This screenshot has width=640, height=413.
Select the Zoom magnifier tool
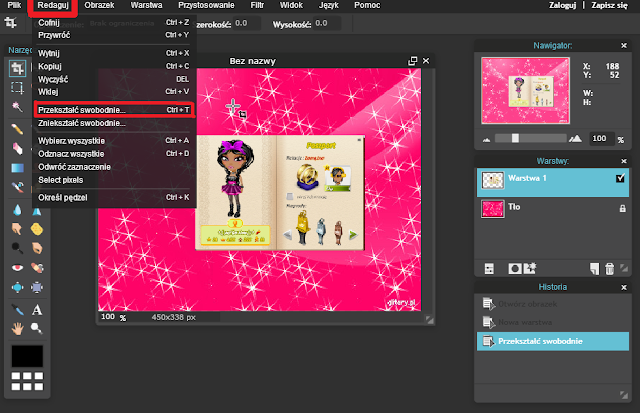tap(37, 329)
